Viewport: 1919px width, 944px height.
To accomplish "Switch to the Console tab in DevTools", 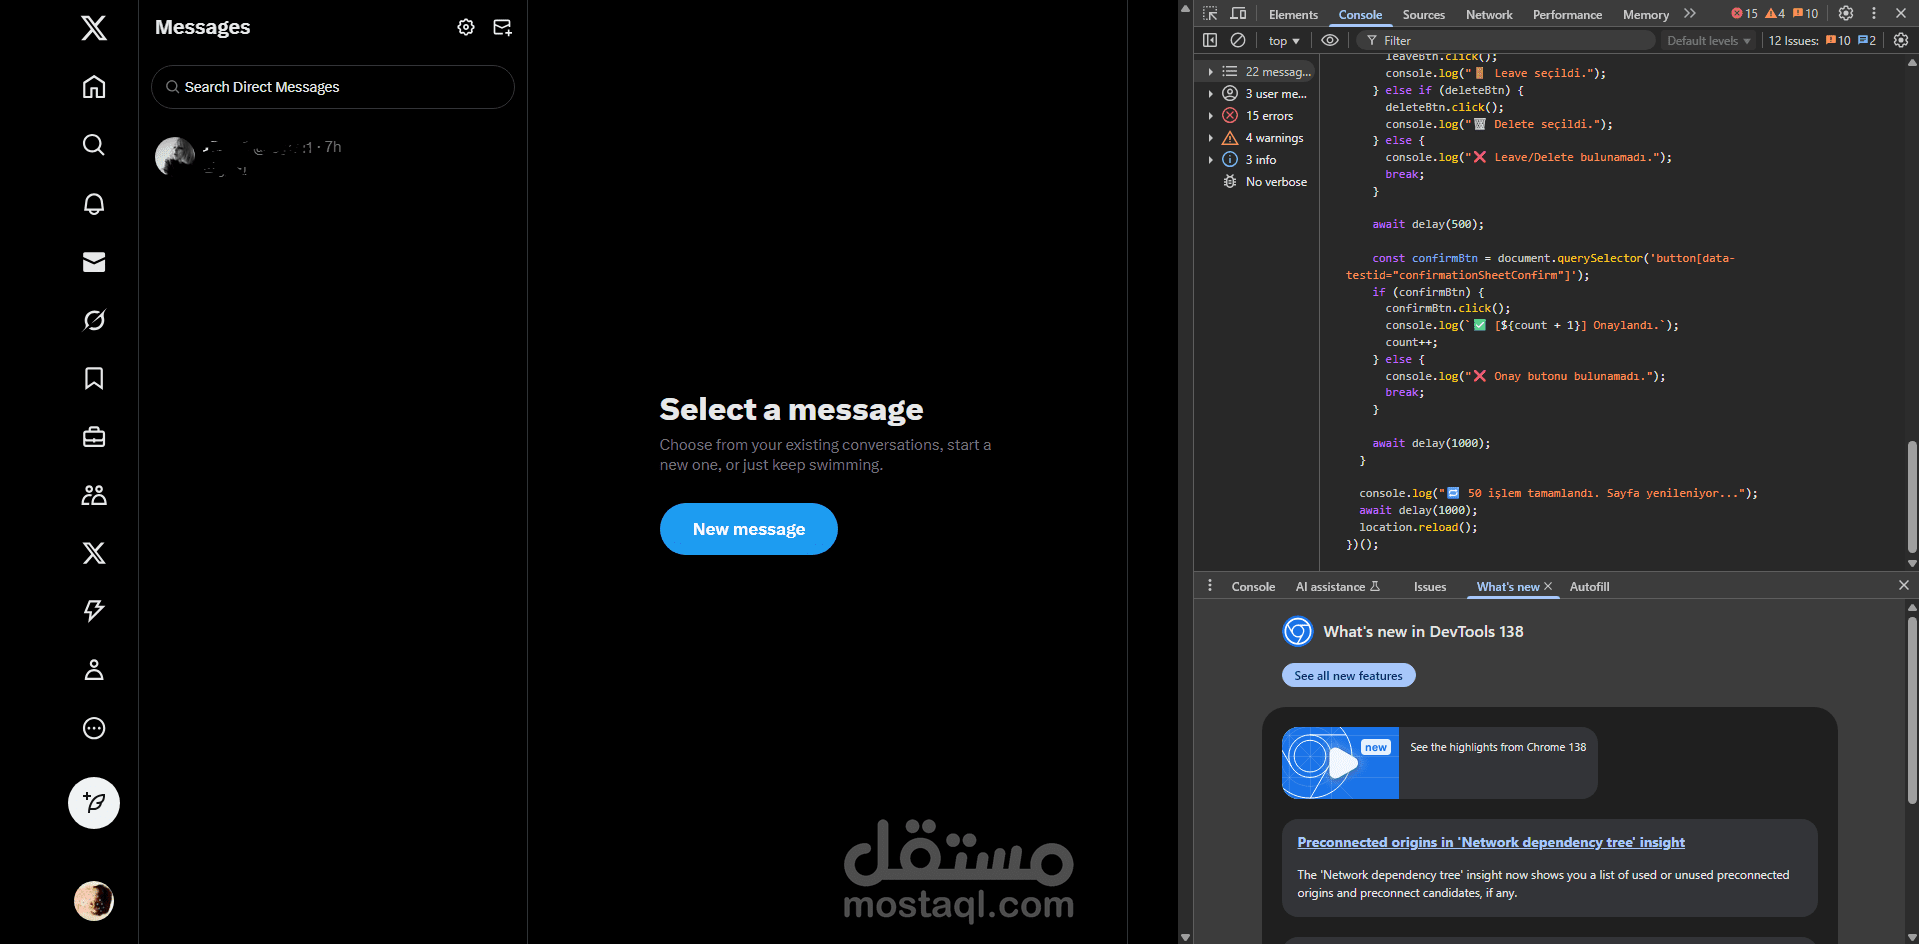I will (1360, 14).
